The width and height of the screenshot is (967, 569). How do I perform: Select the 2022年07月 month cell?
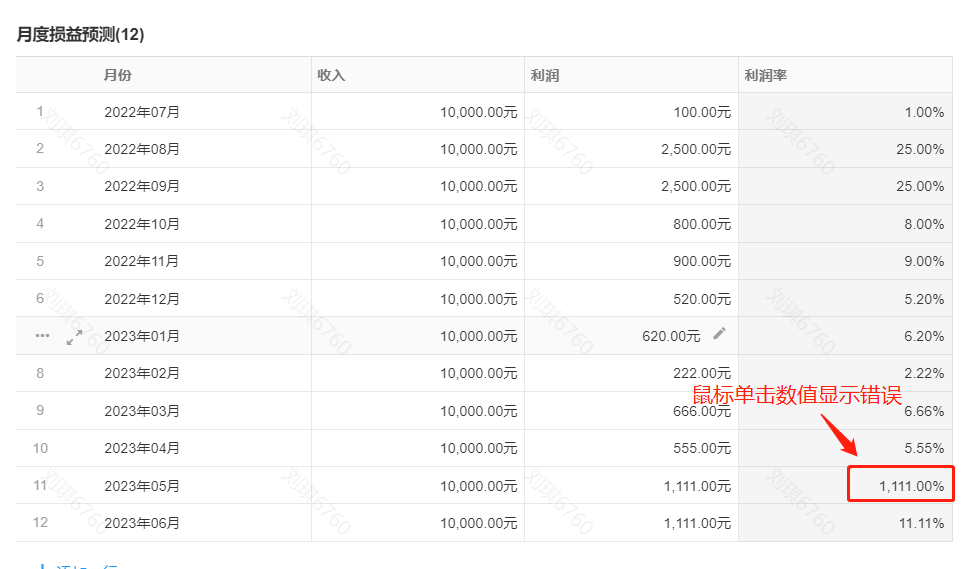click(142, 112)
